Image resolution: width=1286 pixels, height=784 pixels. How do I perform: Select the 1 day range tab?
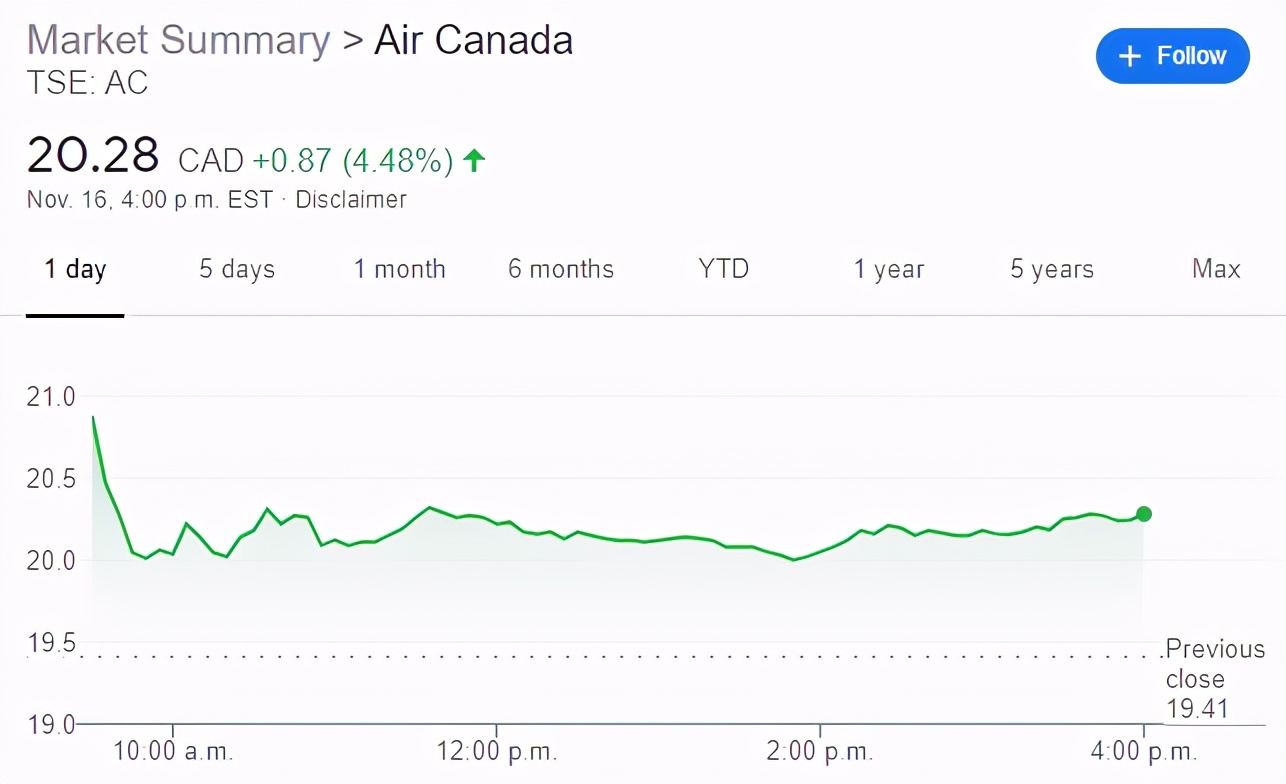[x=75, y=270]
